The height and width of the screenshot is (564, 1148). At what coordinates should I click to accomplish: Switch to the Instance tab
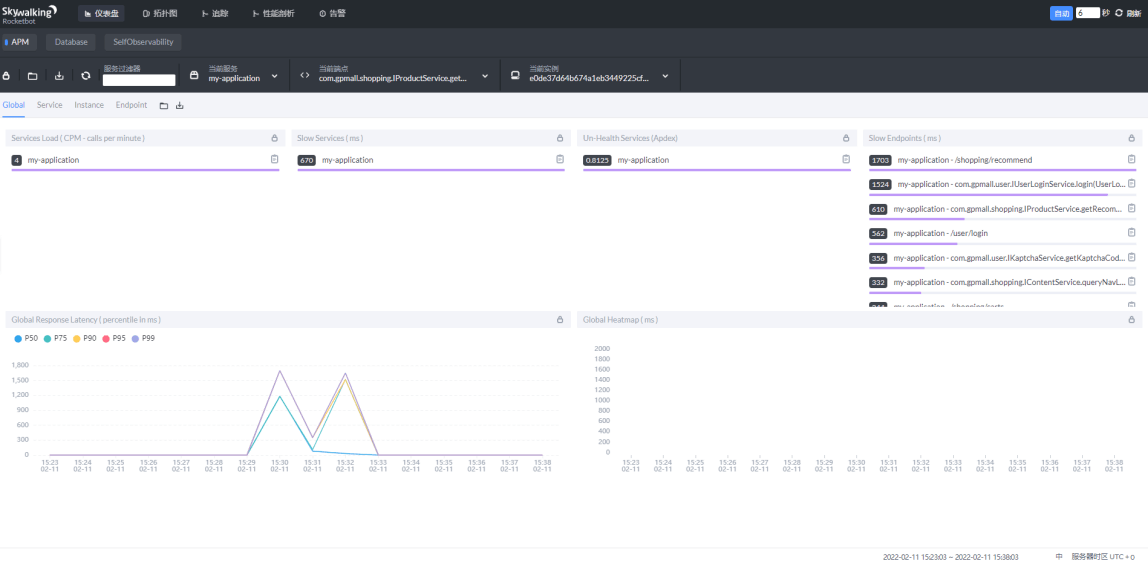coord(89,105)
